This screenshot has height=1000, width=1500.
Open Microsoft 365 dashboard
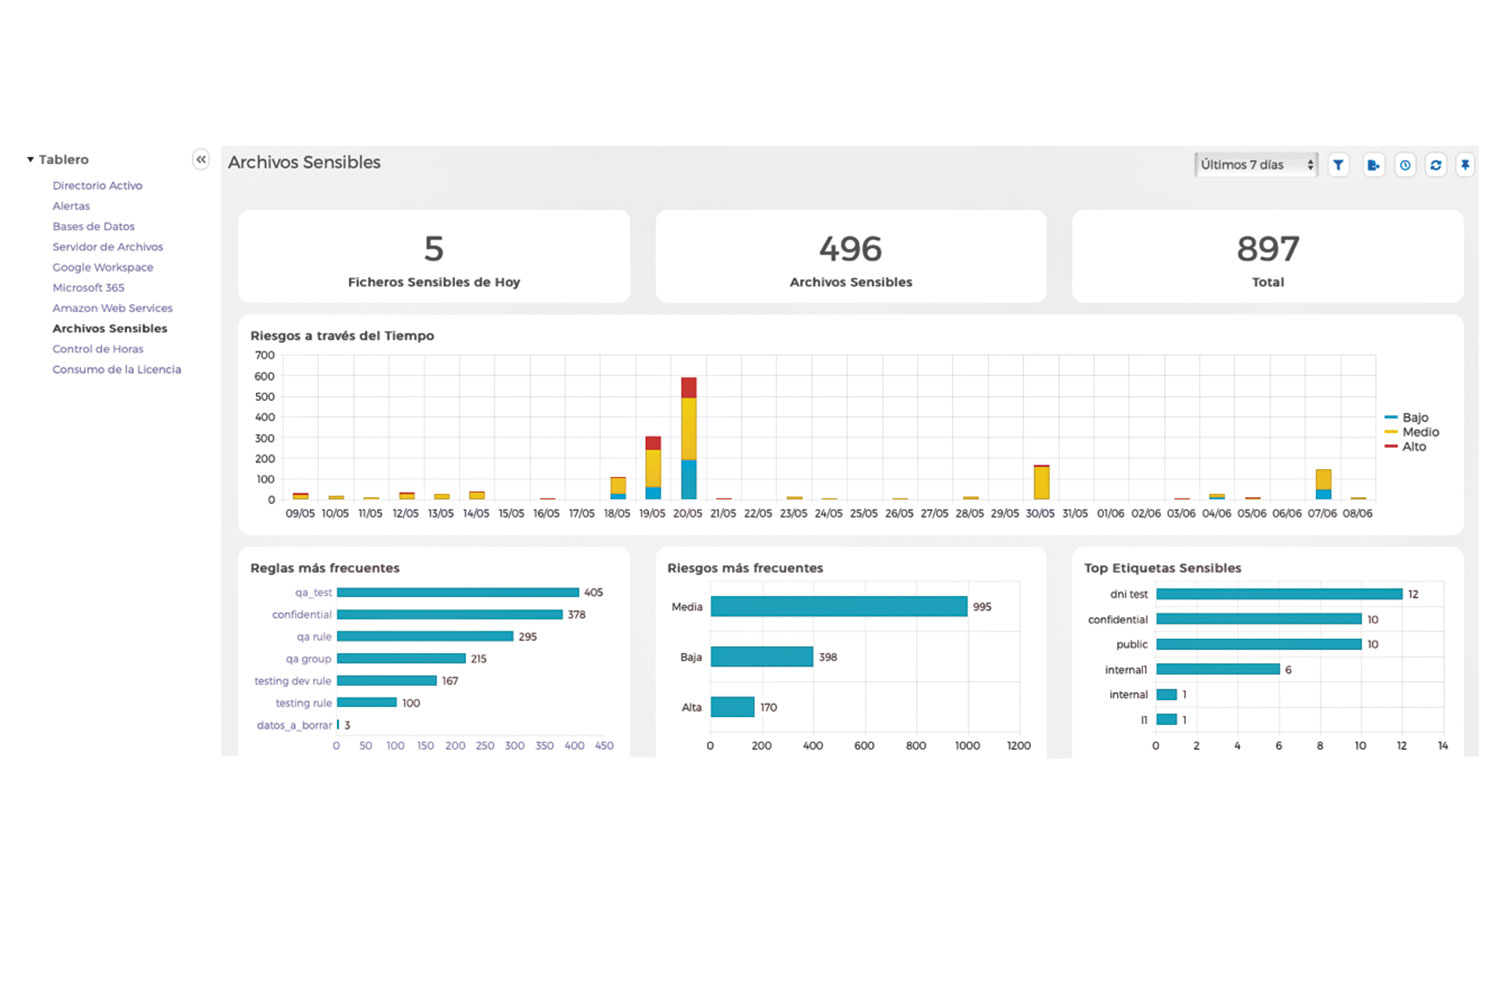tap(88, 288)
